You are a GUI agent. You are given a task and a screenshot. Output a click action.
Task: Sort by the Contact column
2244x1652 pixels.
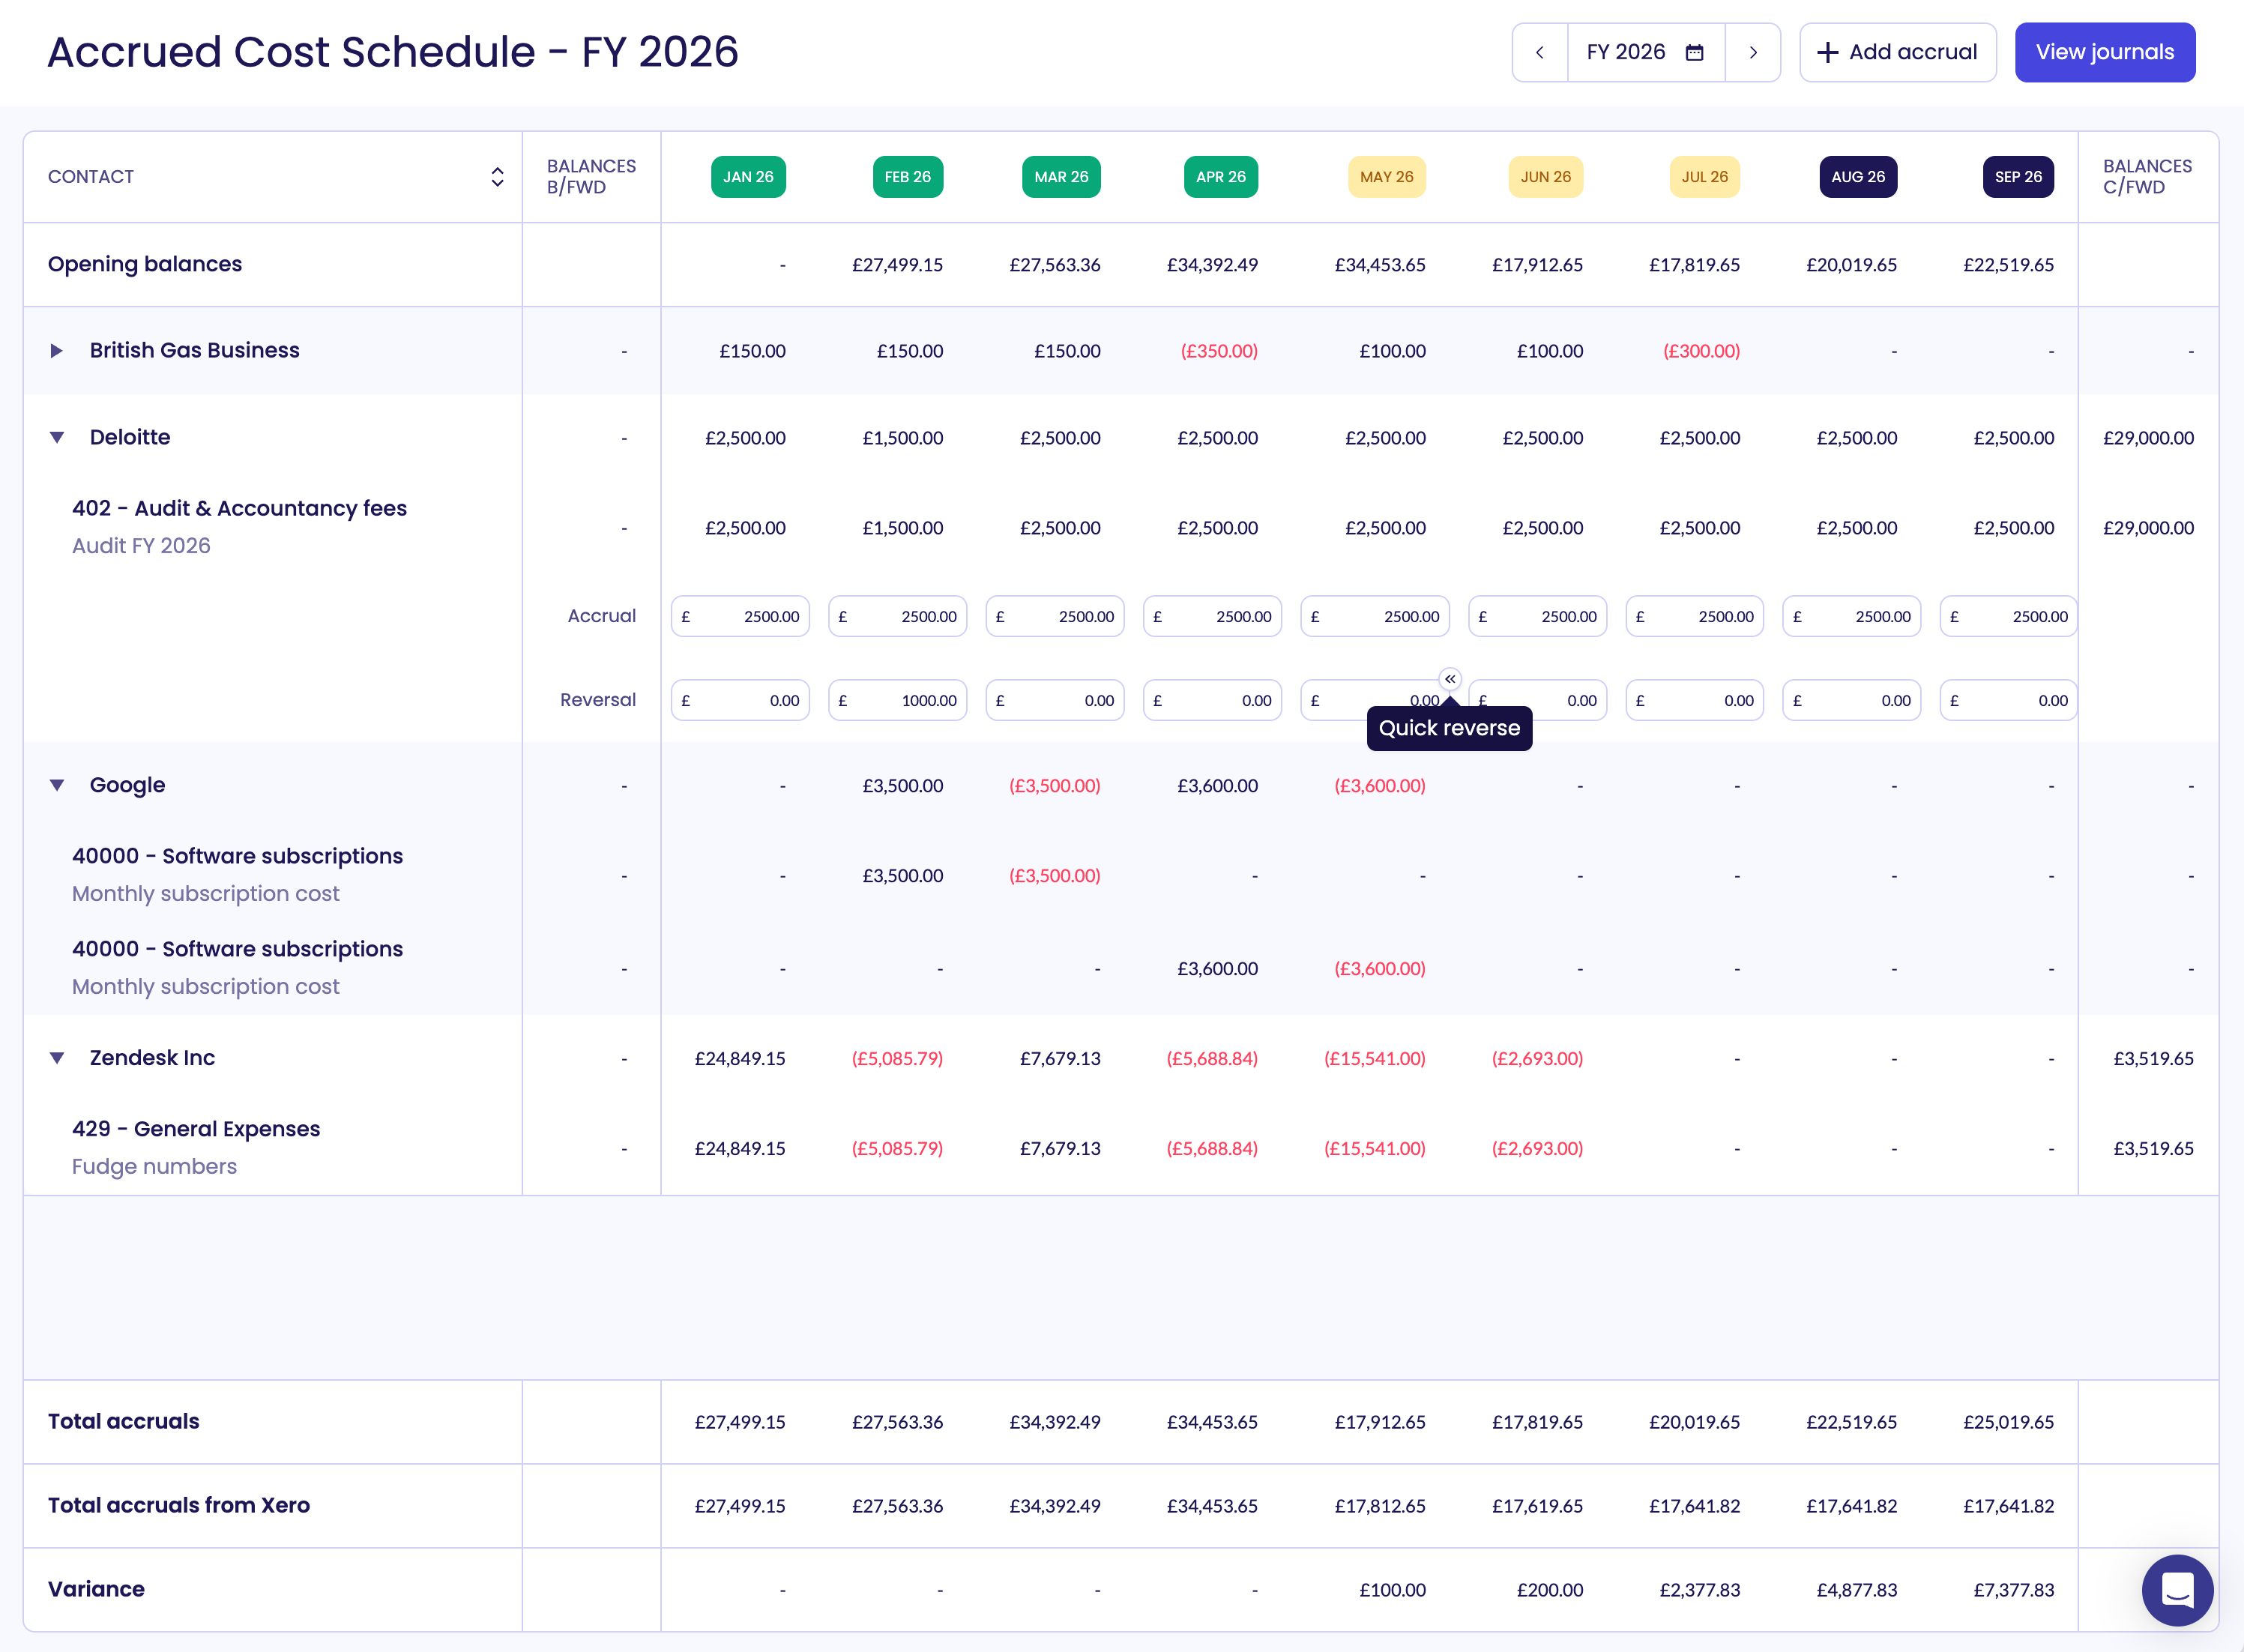coord(497,177)
